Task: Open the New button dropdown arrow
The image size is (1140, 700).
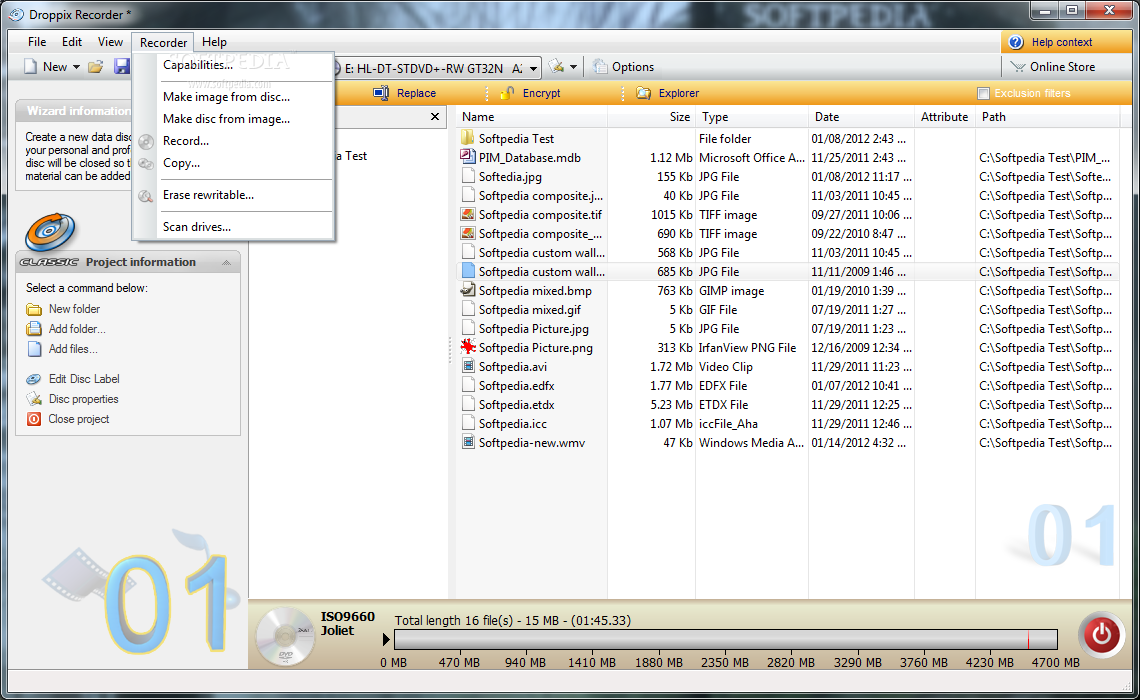Action: pos(76,67)
